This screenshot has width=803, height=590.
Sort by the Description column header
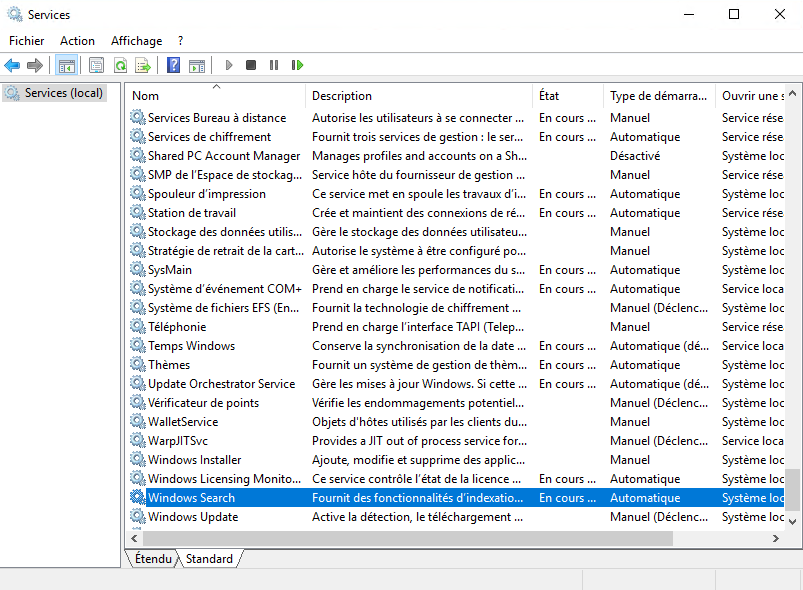pyautogui.click(x=419, y=96)
